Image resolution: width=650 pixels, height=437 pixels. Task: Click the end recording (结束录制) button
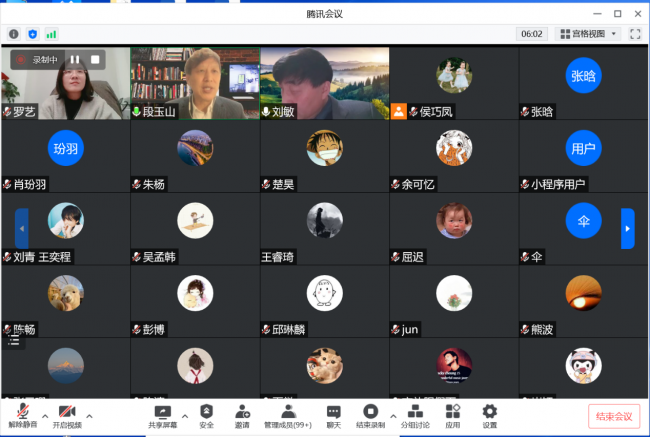370,414
